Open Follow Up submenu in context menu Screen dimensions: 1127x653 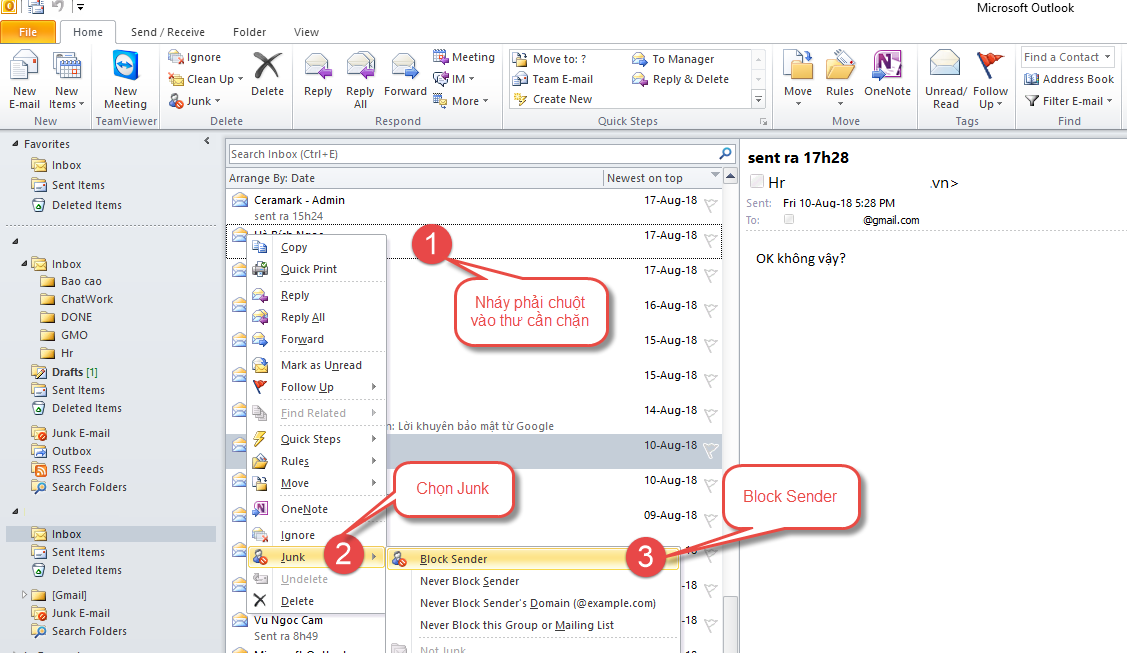(316, 387)
